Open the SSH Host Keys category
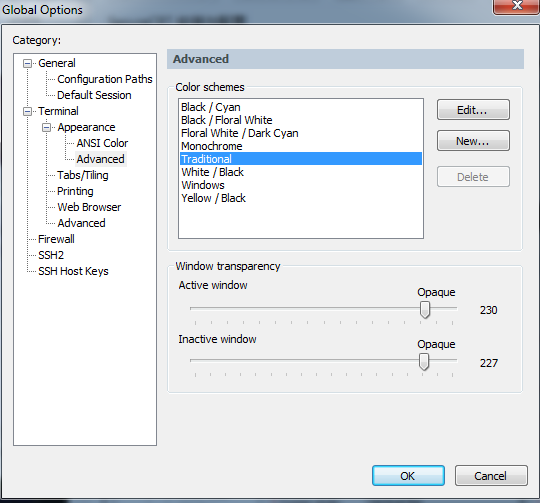Image resolution: width=540 pixels, height=503 pixels. pos(73,271)
